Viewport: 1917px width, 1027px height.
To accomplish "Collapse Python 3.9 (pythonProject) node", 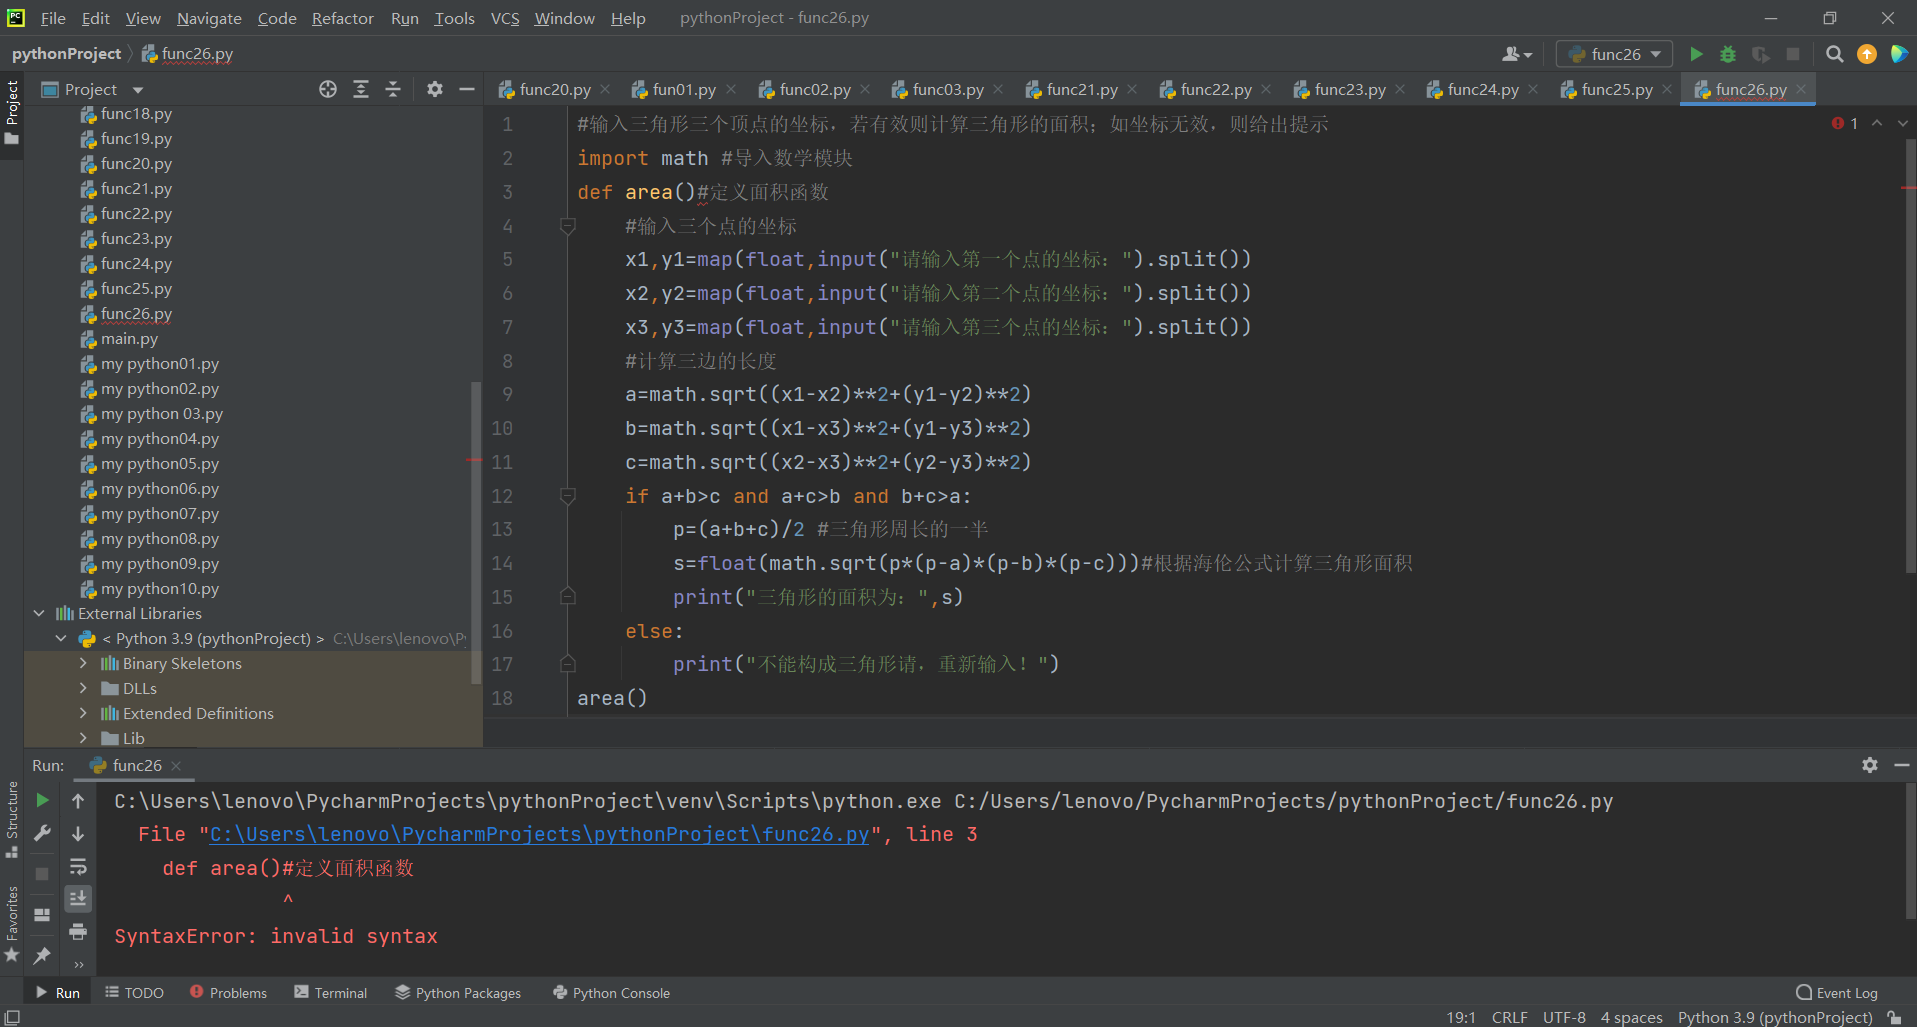I will [x=61, y=638].
